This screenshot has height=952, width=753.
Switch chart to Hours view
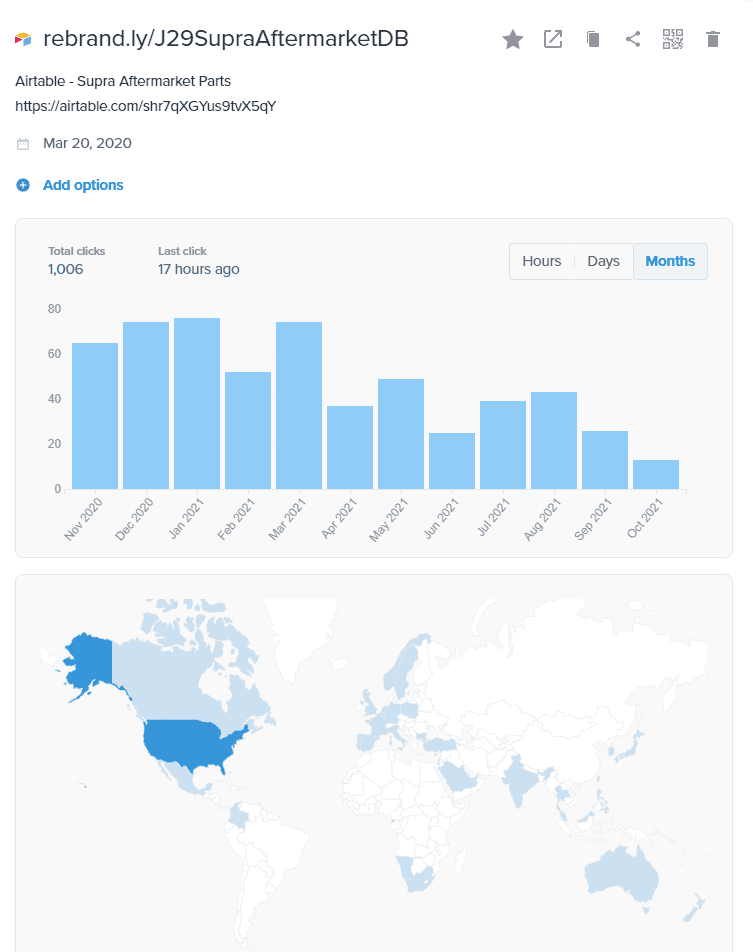click(x=542, y=261)
